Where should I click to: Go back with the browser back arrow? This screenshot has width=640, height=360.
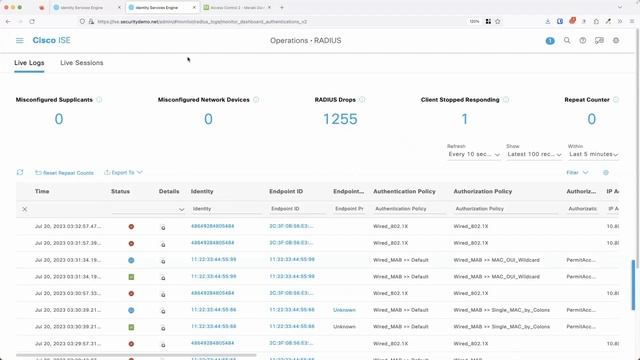click(x=9, y=21)
